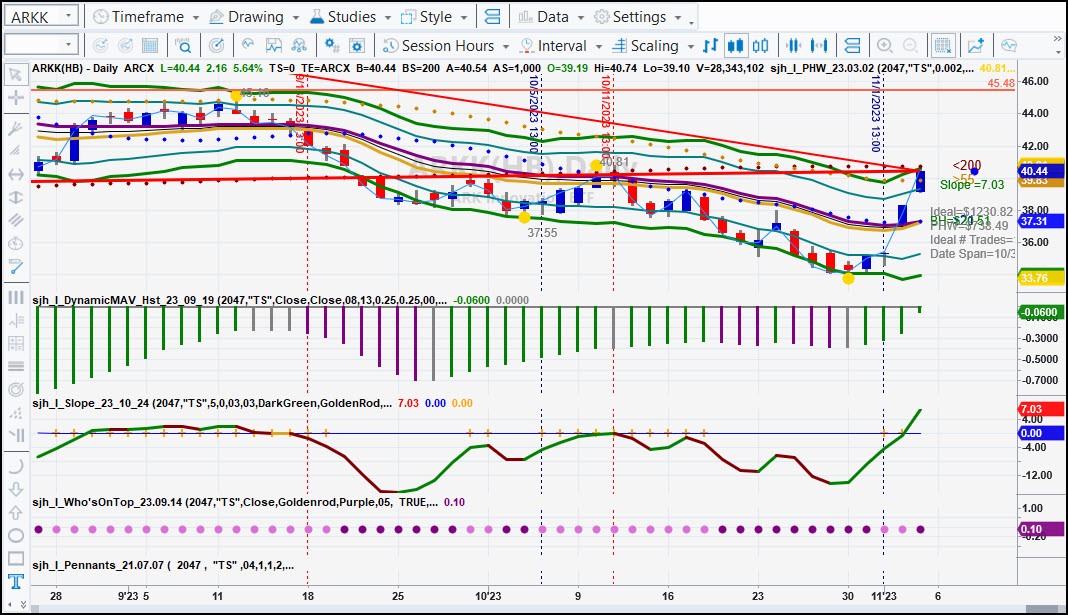The image size is (1068, 615).
Task: Click the 10/5/2023 vertical date marker label
Action: pos(534,114)
